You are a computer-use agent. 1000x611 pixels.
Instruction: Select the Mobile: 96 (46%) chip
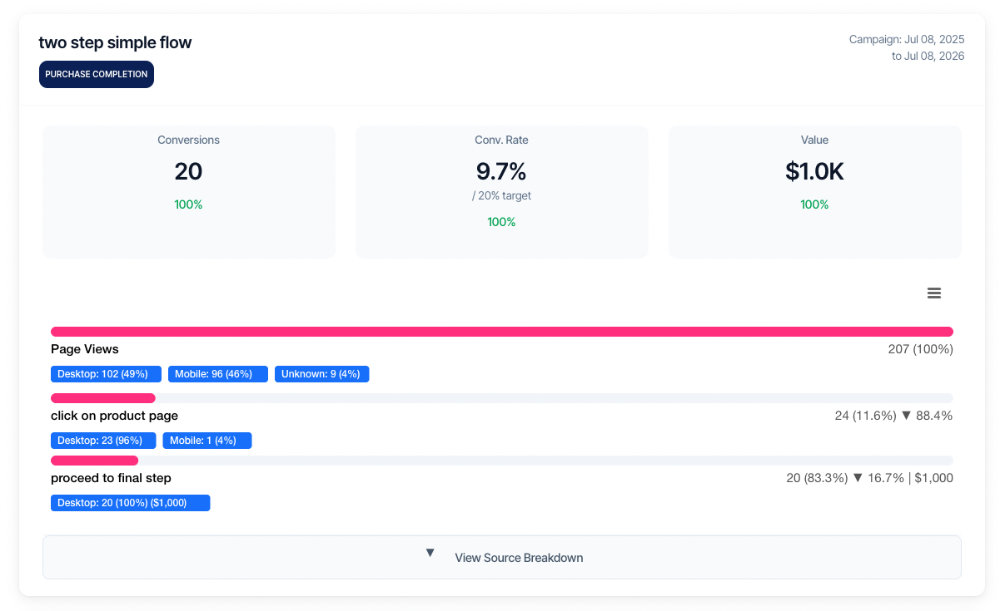[x=217, y=374]
